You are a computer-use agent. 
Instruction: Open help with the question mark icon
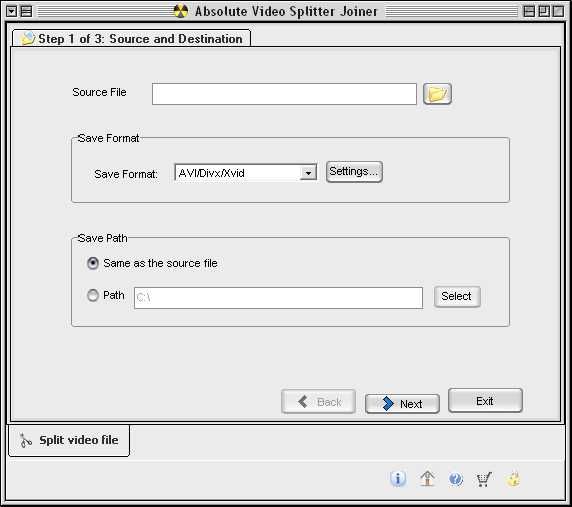(456, 479)
